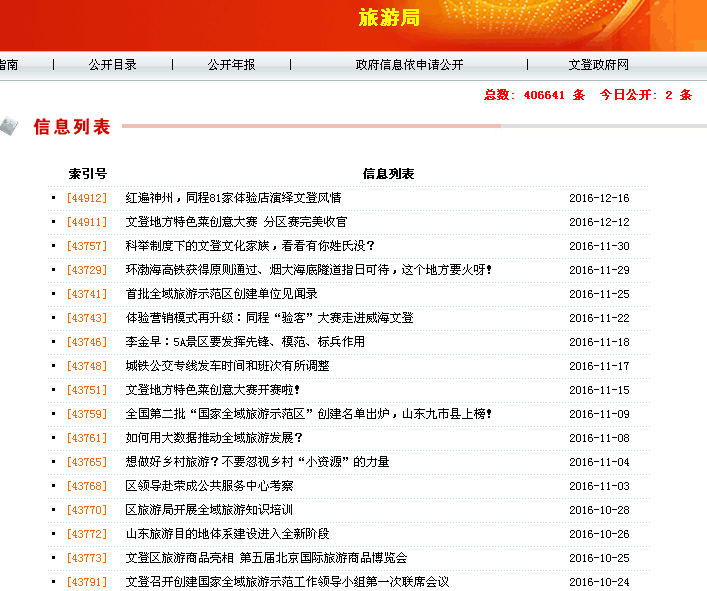
Task: Click index number [43751]
Action: 86,390
